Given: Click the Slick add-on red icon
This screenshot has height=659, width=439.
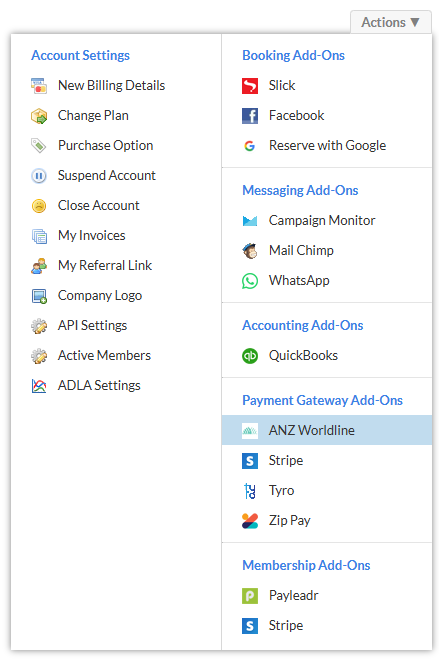Looking at the screenshot, I should pos(250,85).
